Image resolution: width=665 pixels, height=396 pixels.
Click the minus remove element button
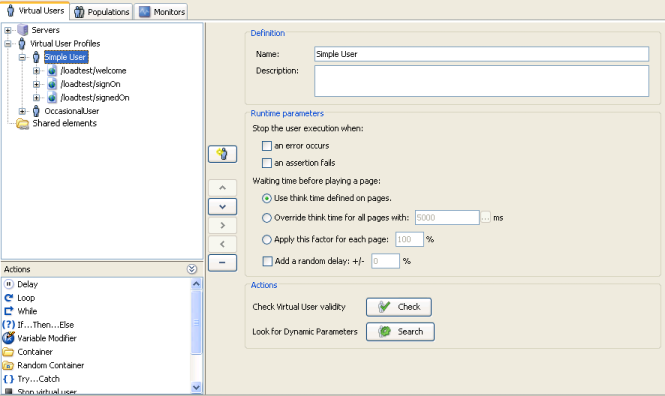tap(222, 262)
